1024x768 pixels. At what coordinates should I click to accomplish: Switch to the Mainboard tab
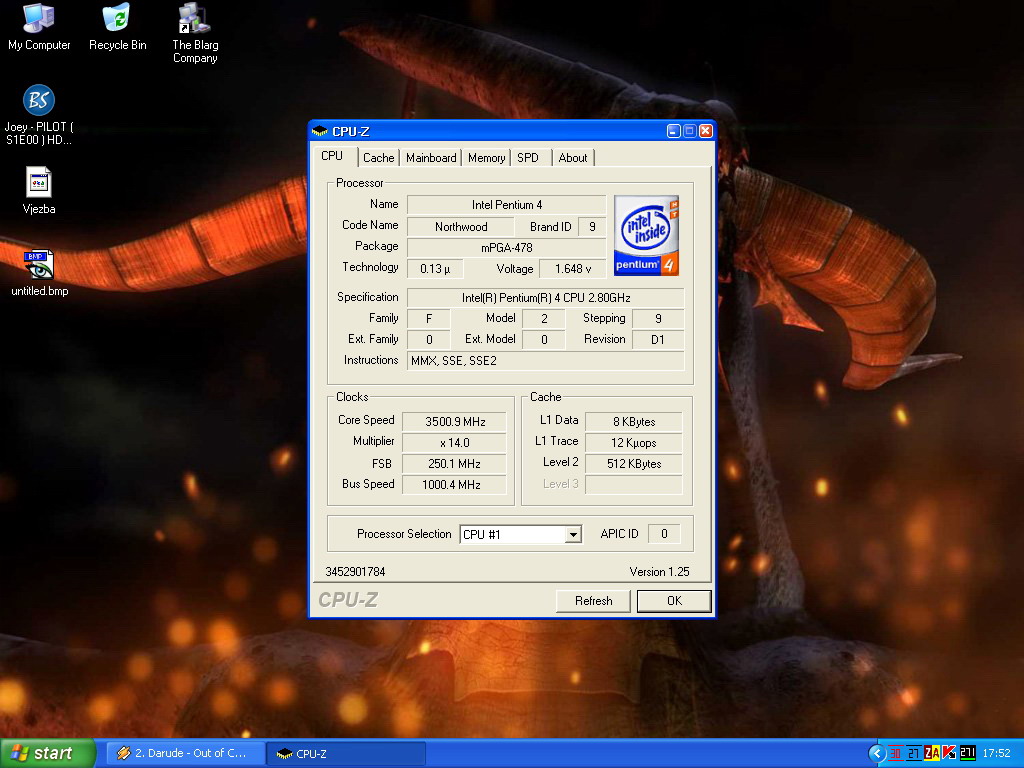click(x=431, y=158)
